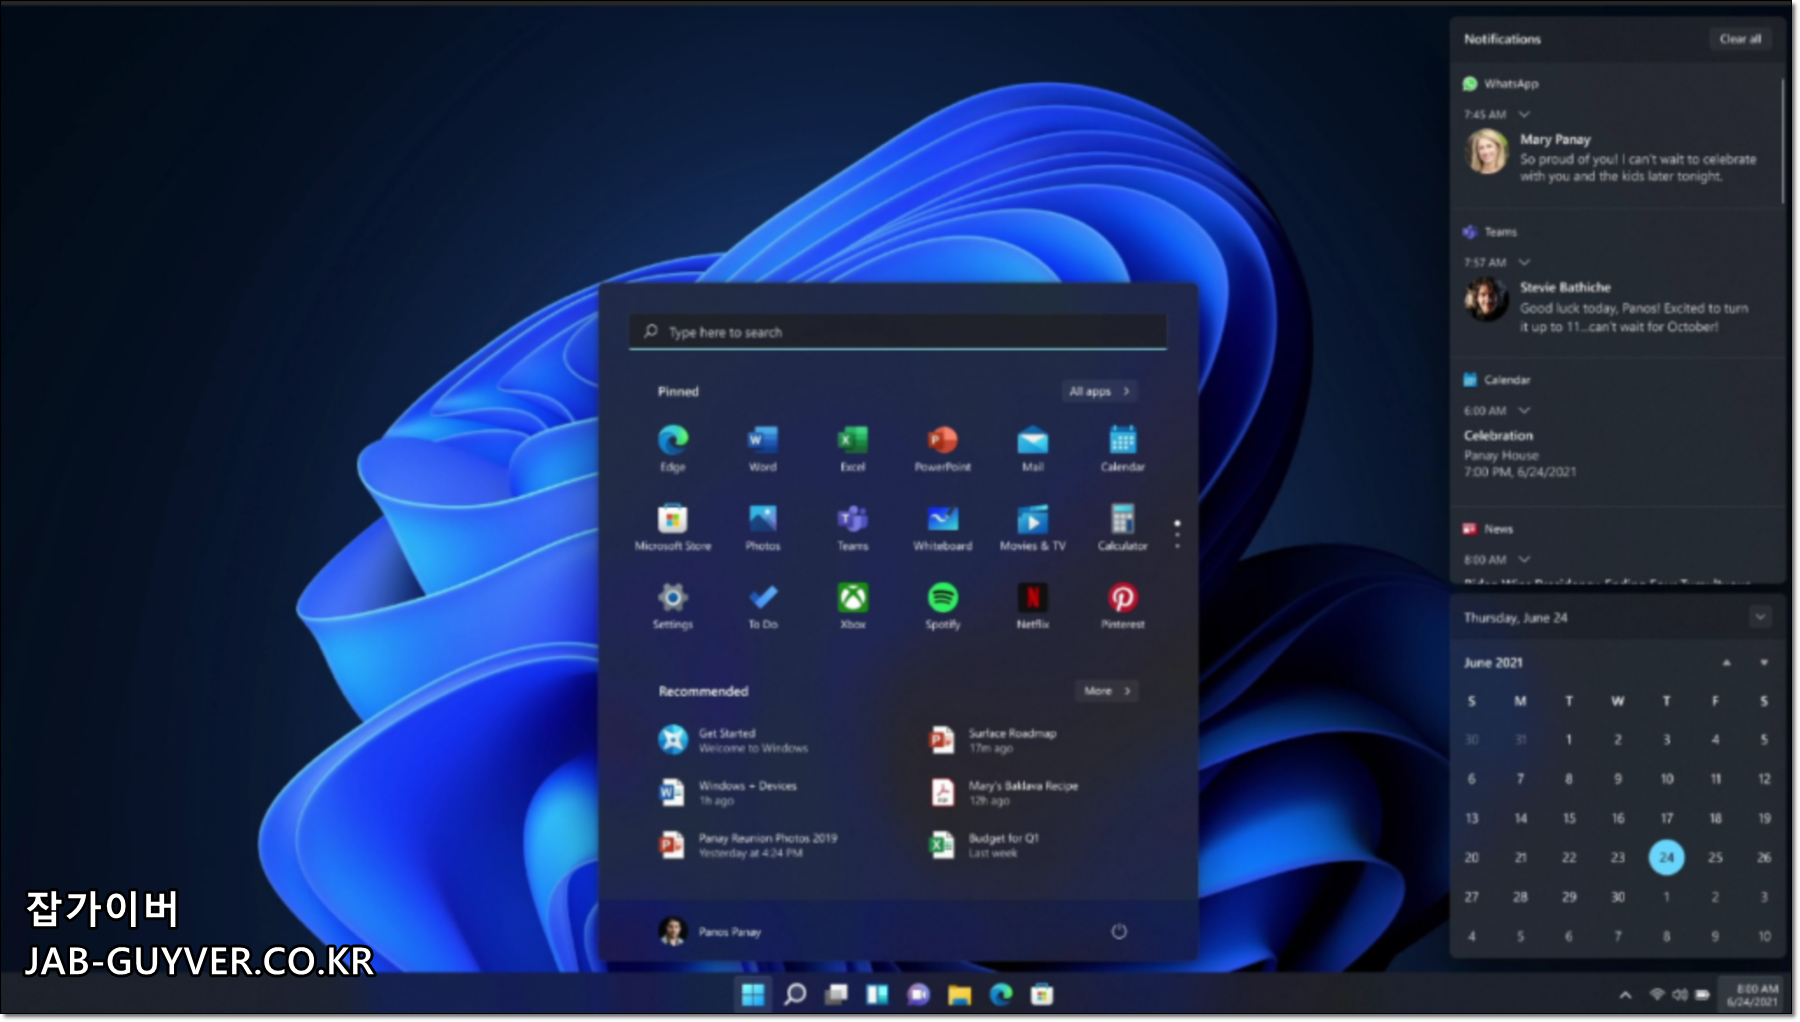This screenshot has height=1022, width=1800.
Task: Open Stevie Bathiche Teams message
Action: click(x=1608, y=306)
